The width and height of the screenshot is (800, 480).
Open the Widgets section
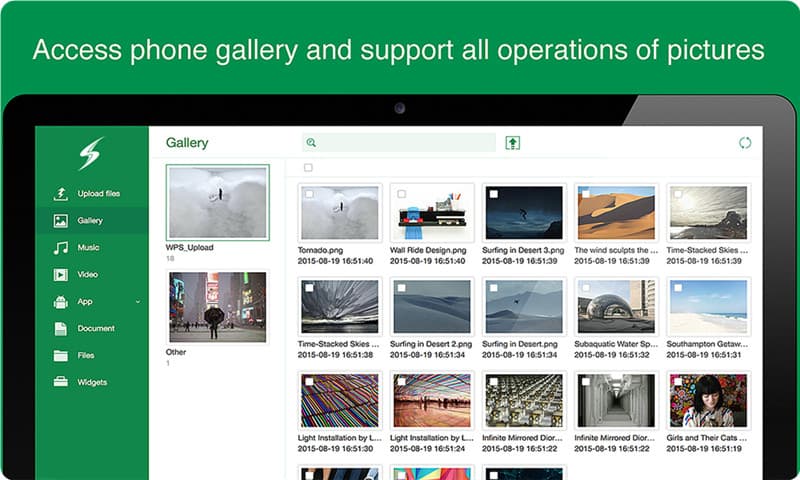pyautogui.click(x=92, y=383)
